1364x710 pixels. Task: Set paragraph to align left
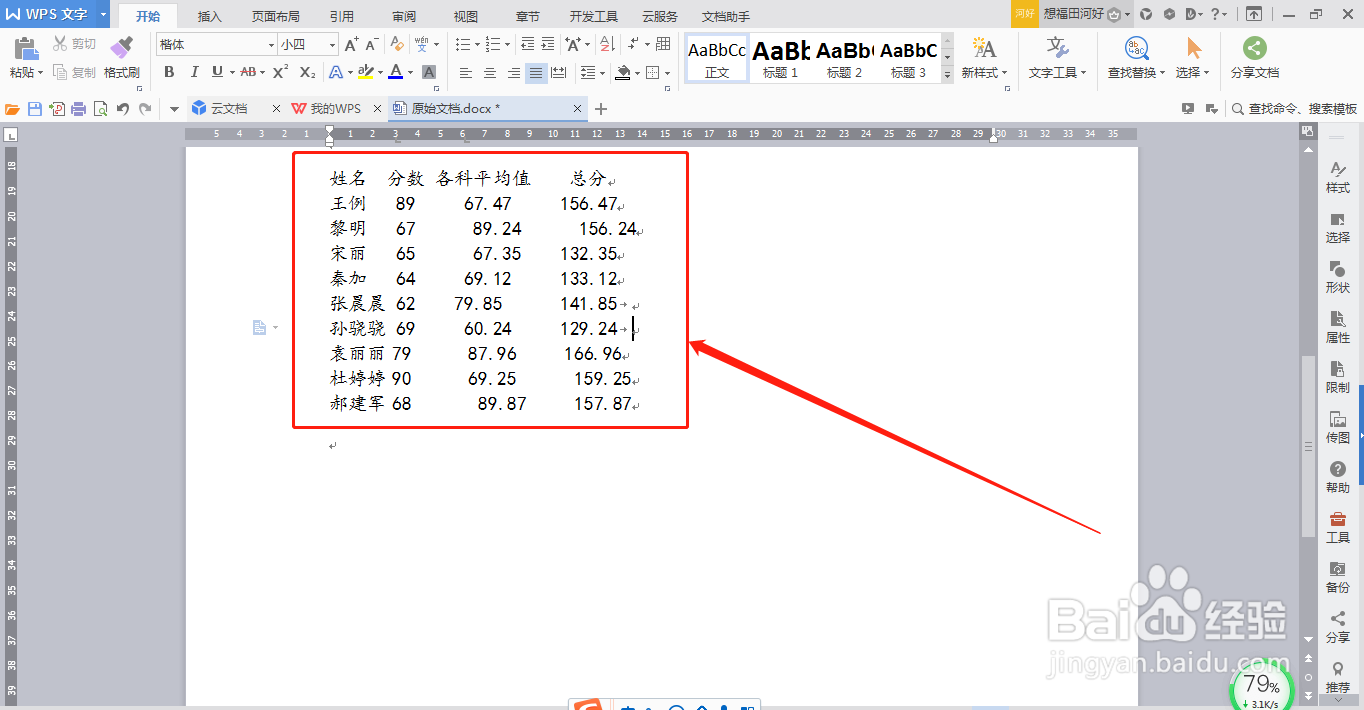pyautogui.click(x=466, y=73)
